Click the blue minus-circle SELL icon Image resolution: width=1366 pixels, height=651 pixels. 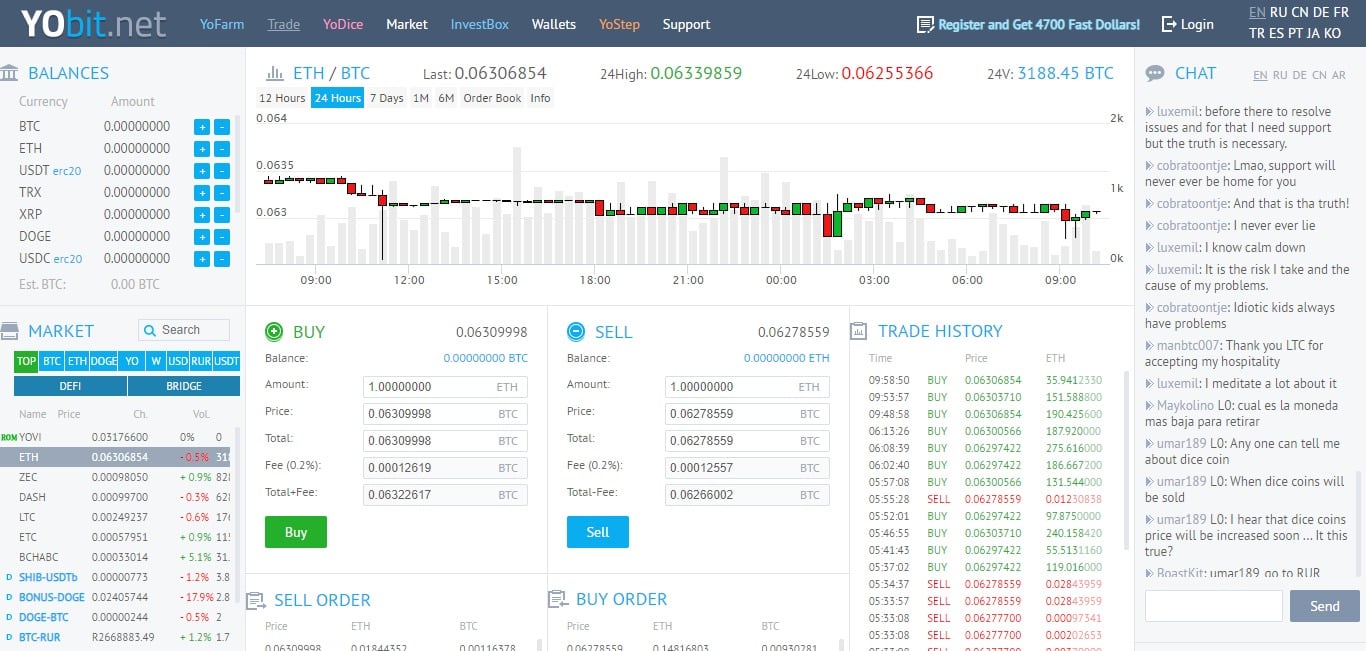(575, 331)
